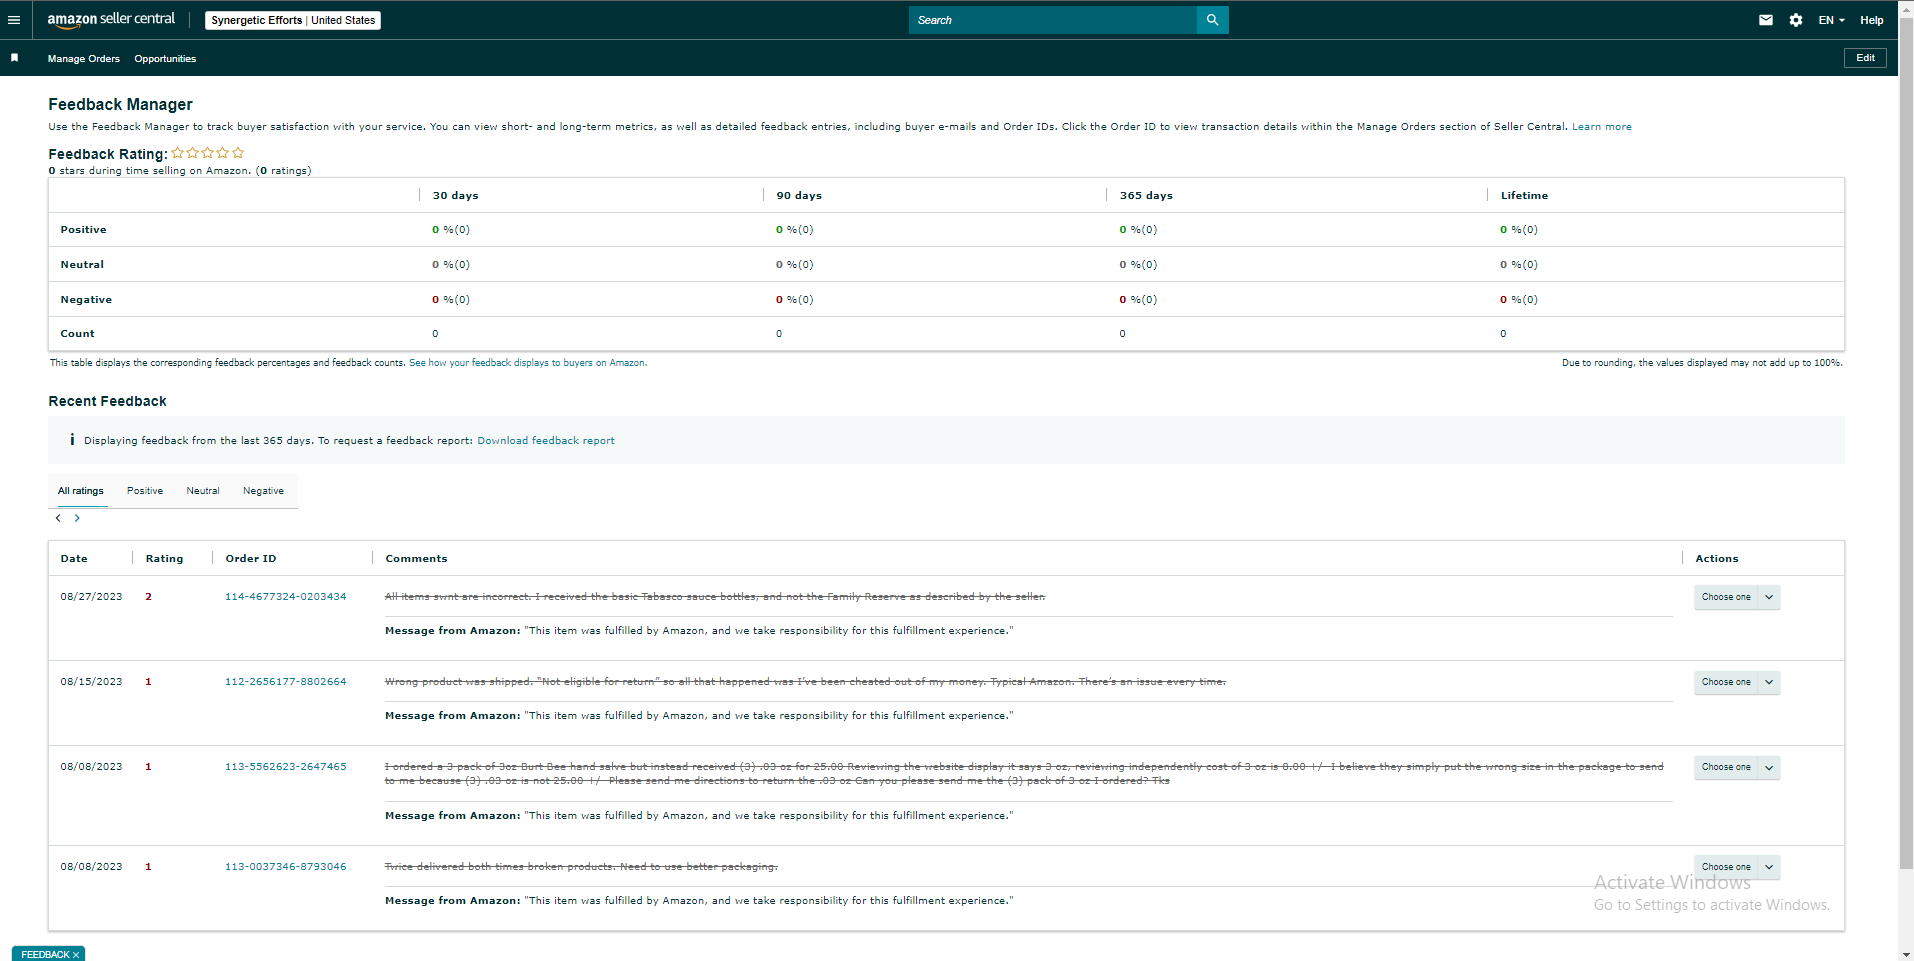Image resolution: width=1914 pixels, height=961 pixels.
Task: Click the 08/27/2023 date cell
Action: [91, 597]
